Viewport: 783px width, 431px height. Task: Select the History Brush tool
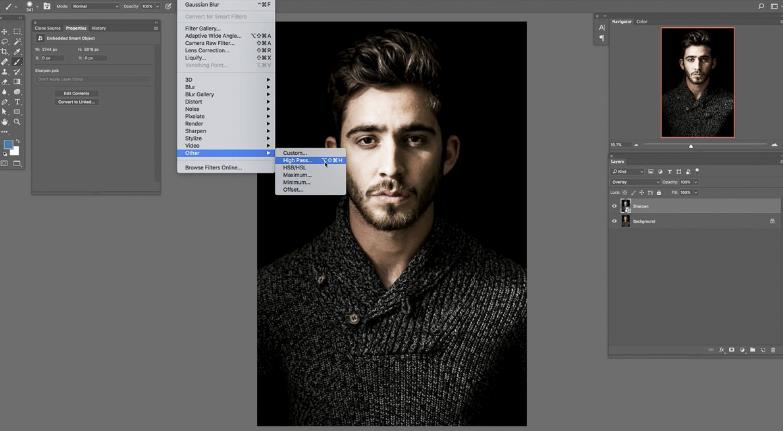[17, 72]
